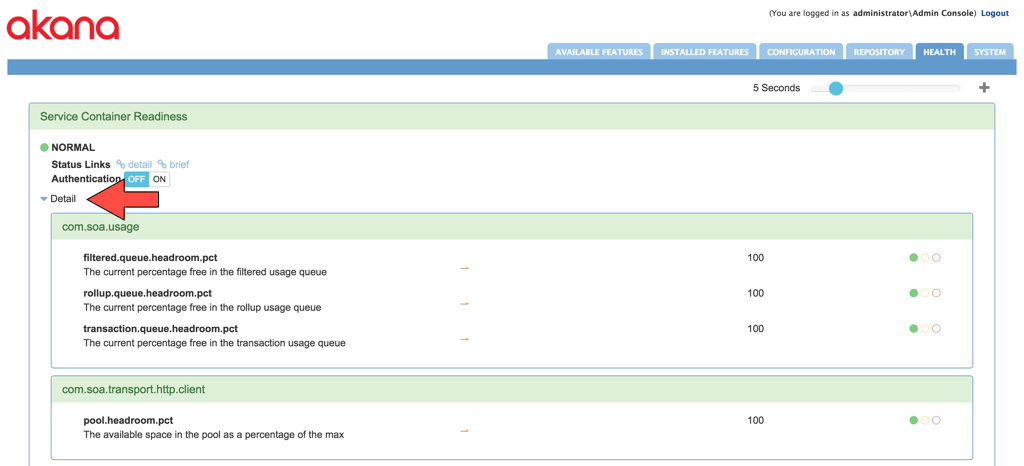Click the green status circle for pool.headroom.pct
Viewport: 1024px width, 466px height.
click(914, 421)
